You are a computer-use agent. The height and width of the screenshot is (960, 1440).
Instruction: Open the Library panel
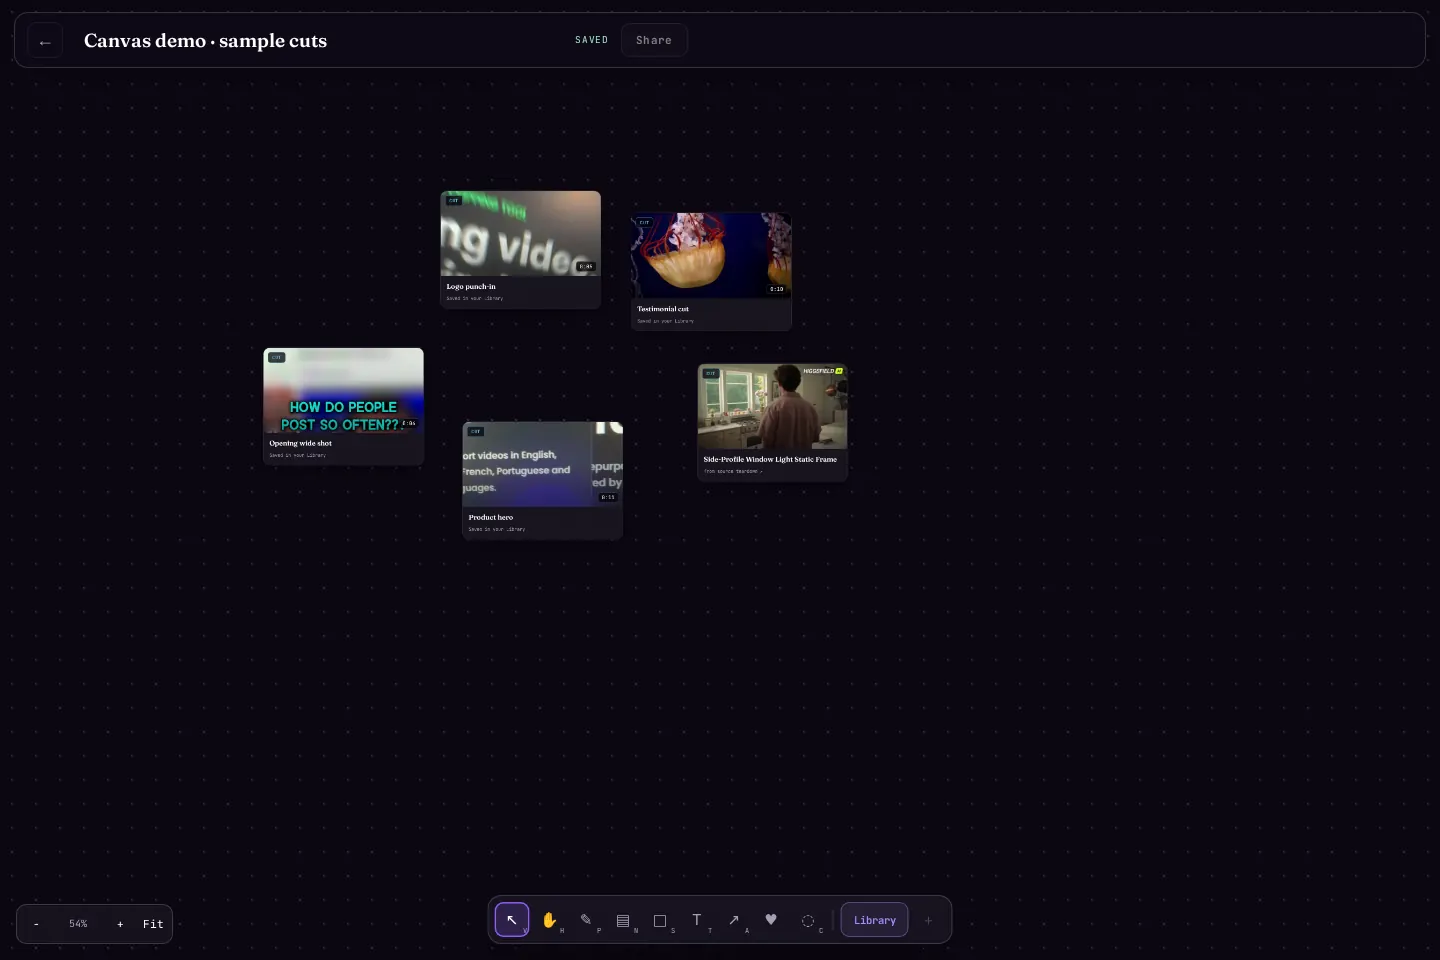[x=875, y=920]
